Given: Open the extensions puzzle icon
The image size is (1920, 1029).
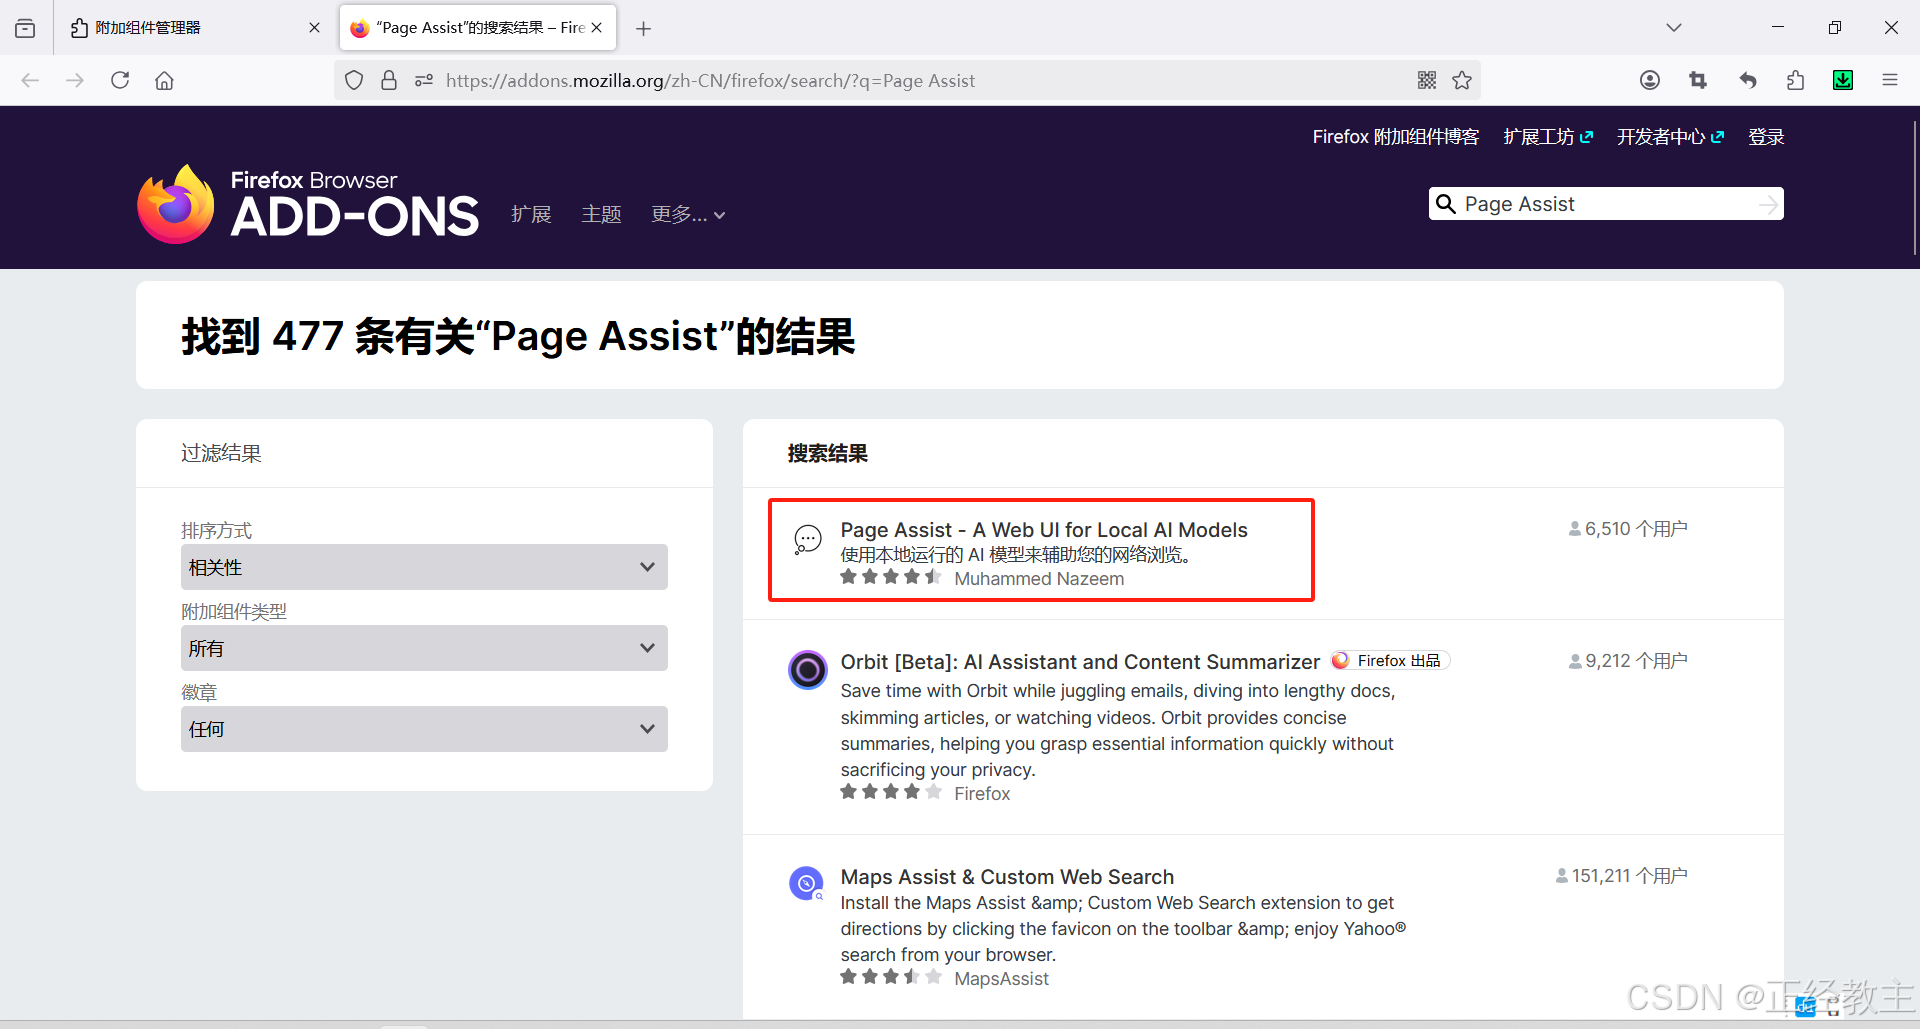Looking at the screenshot, I should pyautogui.click(x=1795, y=80).
